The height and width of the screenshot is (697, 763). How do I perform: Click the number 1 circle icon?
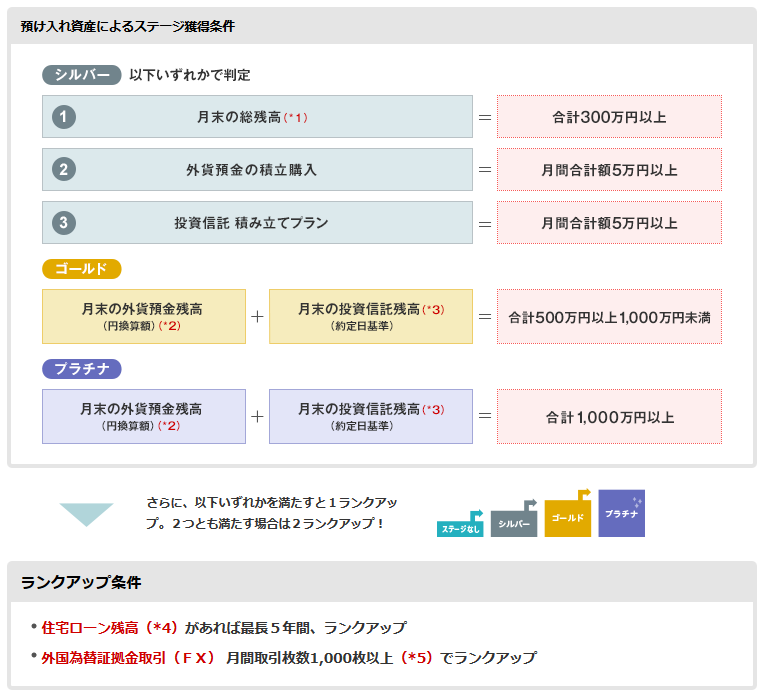point(64,117)
